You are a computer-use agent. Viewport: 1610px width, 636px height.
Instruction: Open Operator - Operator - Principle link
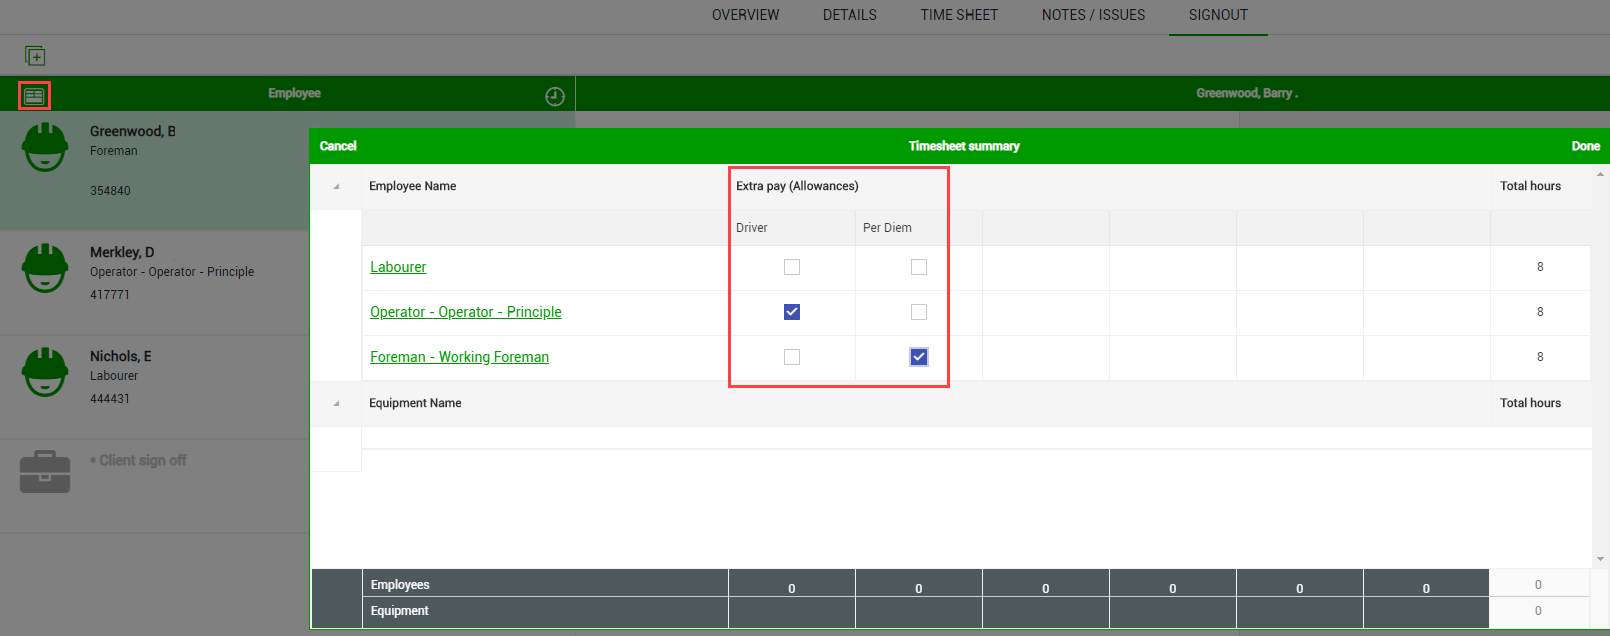click(x=466, y=312)
